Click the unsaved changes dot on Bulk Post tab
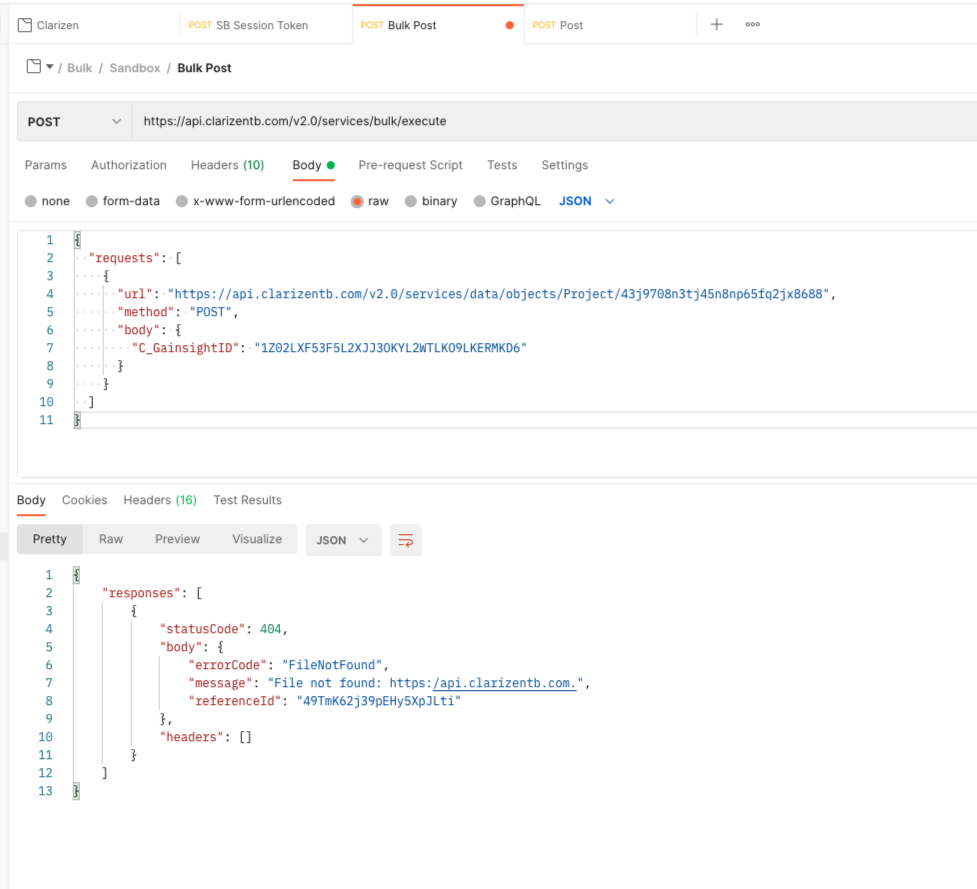977x889 pixels. pos(510,25)
